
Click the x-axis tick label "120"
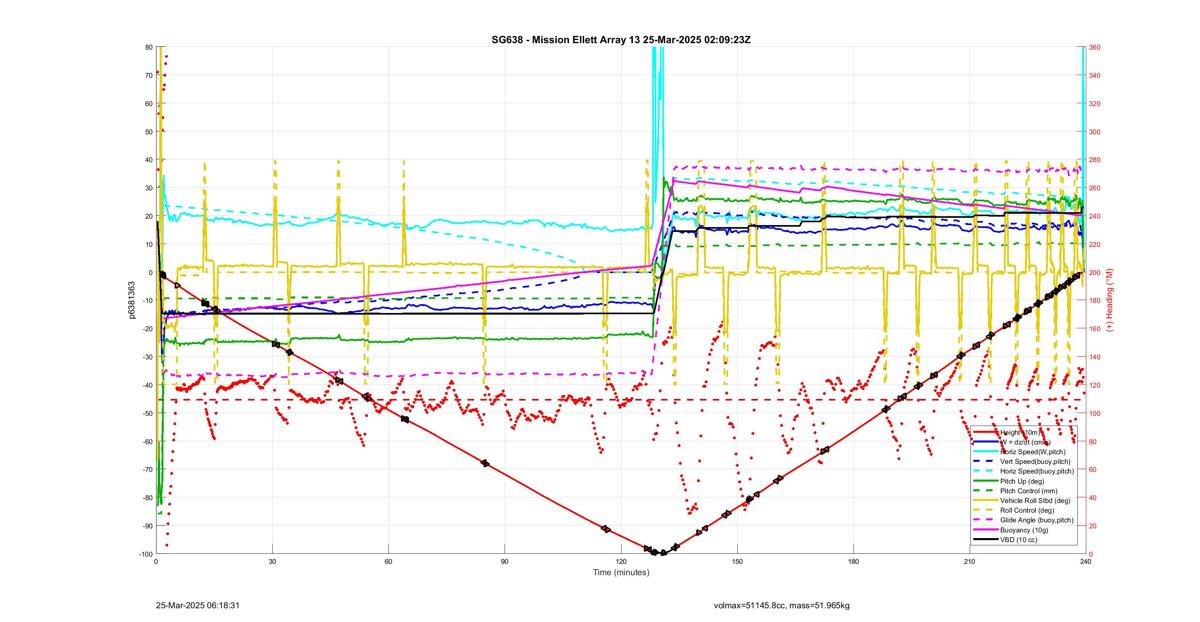(621, 562)
